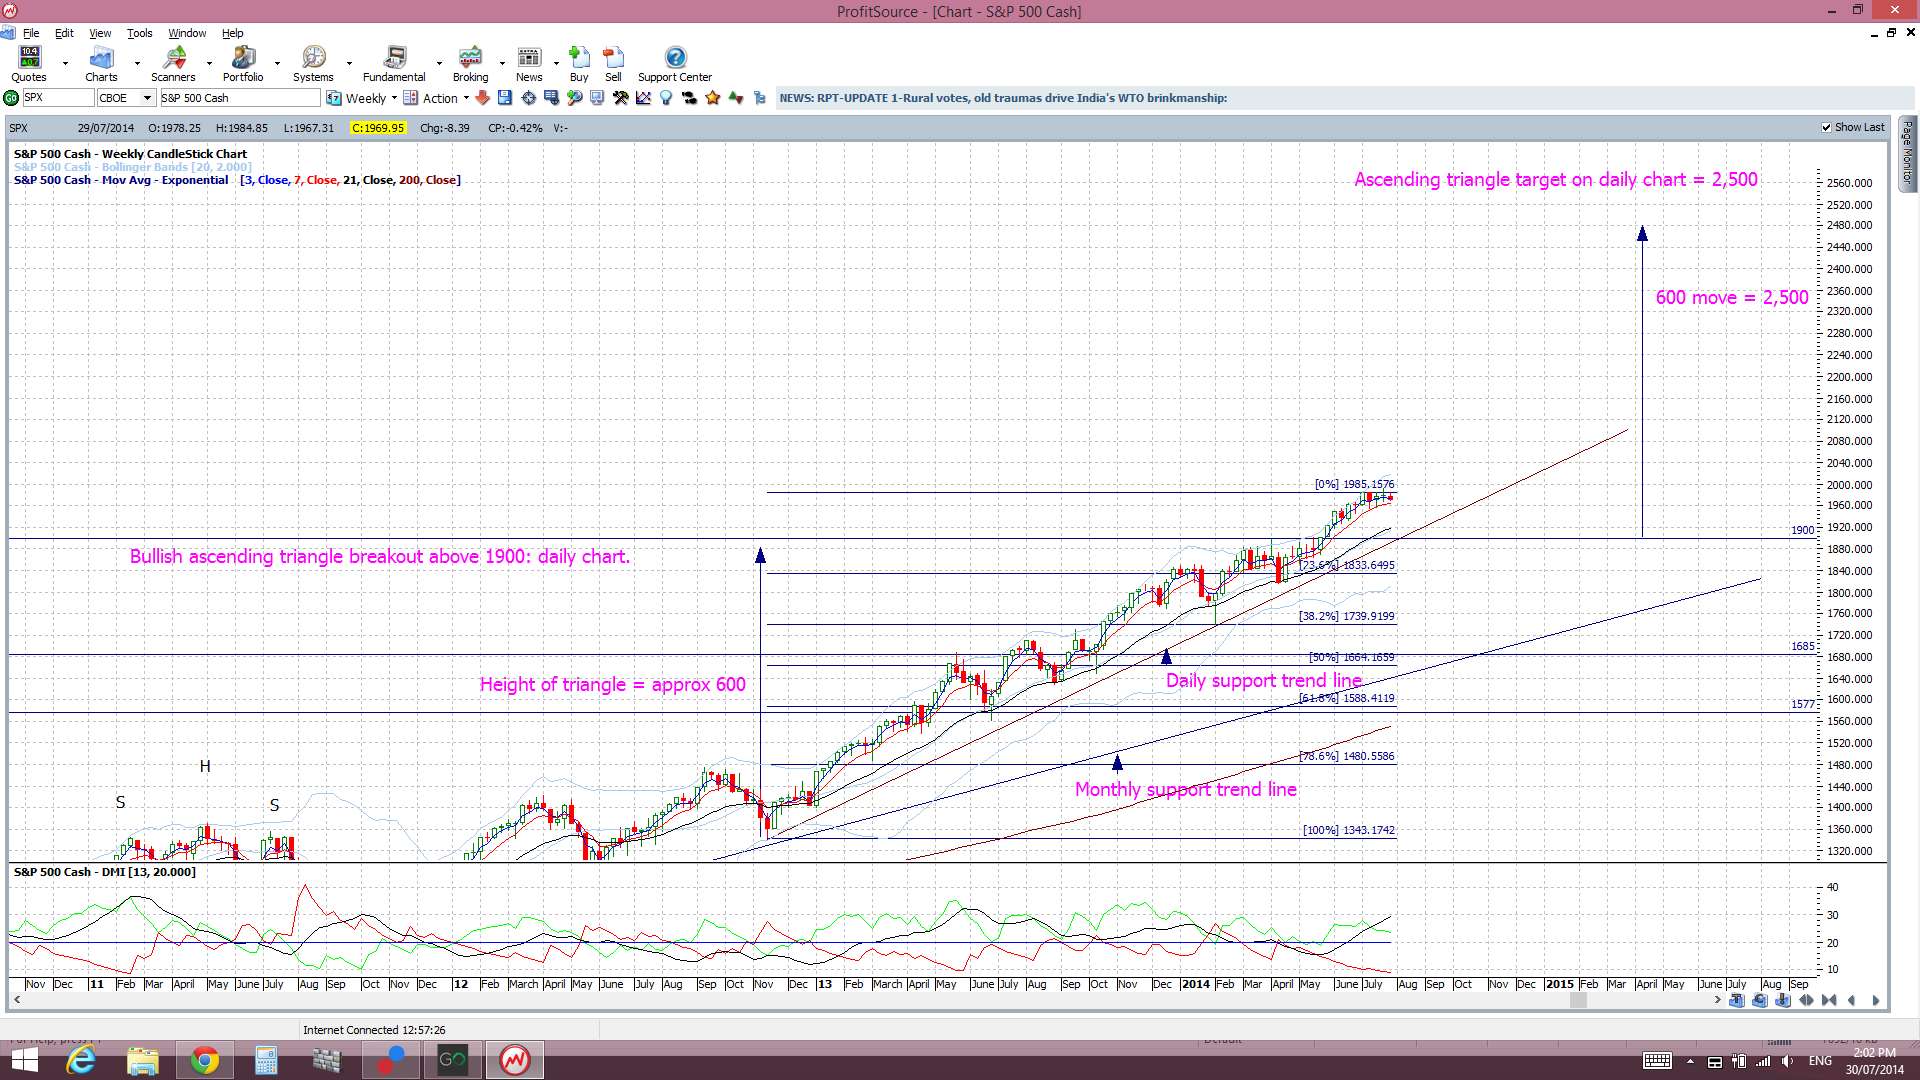Click the crosshair target icon
This screenshot has width=1920, height=1080.
(x=528, y=98)
